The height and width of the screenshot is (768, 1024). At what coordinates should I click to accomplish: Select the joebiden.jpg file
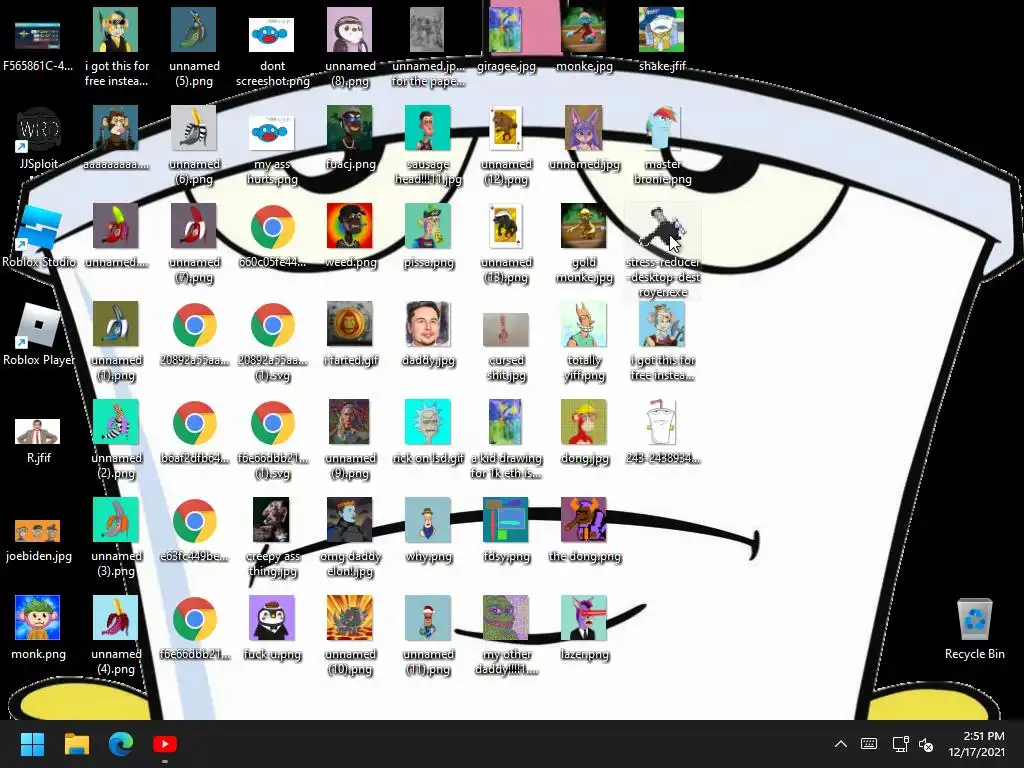click(38, 539)
